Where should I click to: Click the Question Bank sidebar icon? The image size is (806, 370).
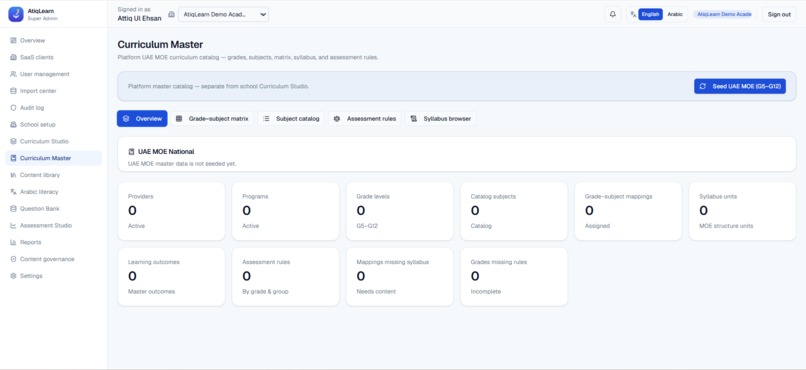tap(13, 209)
